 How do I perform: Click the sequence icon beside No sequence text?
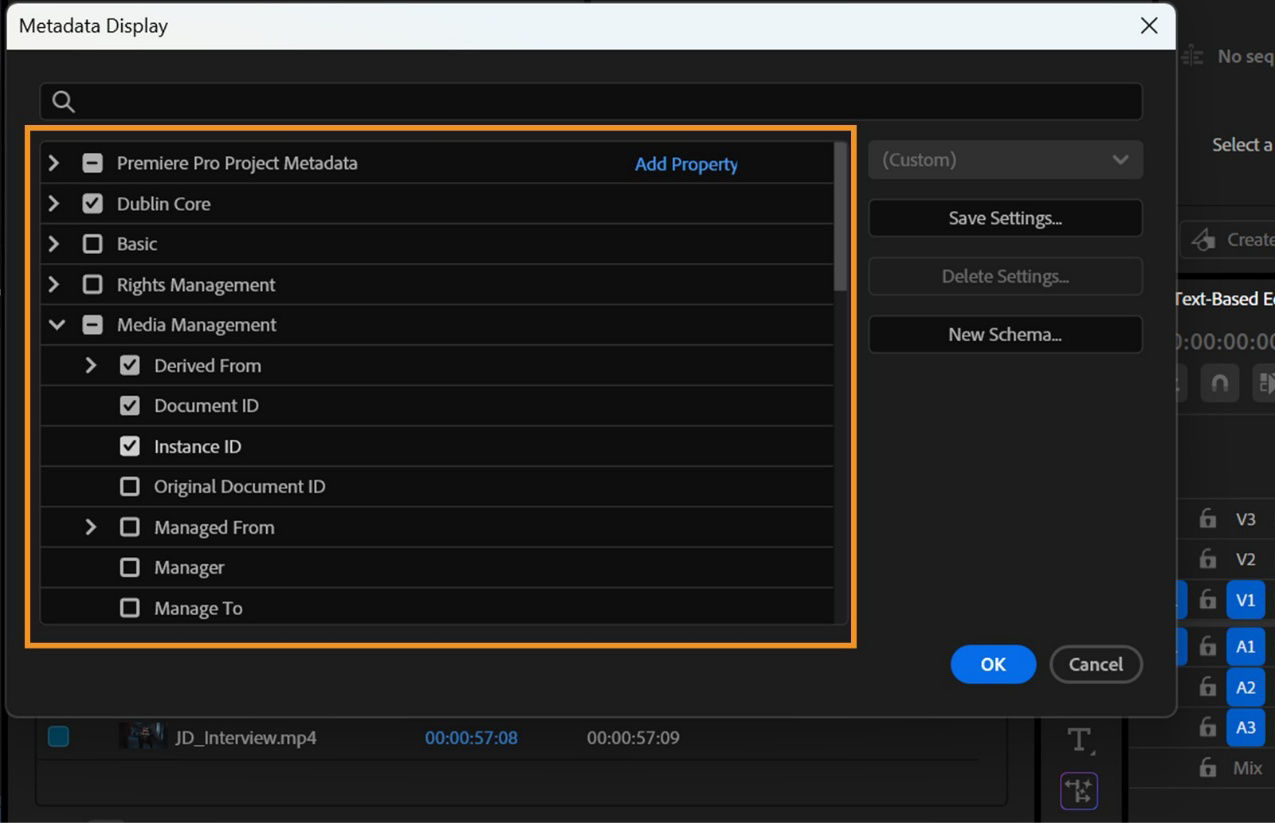tap(1190, 56)
